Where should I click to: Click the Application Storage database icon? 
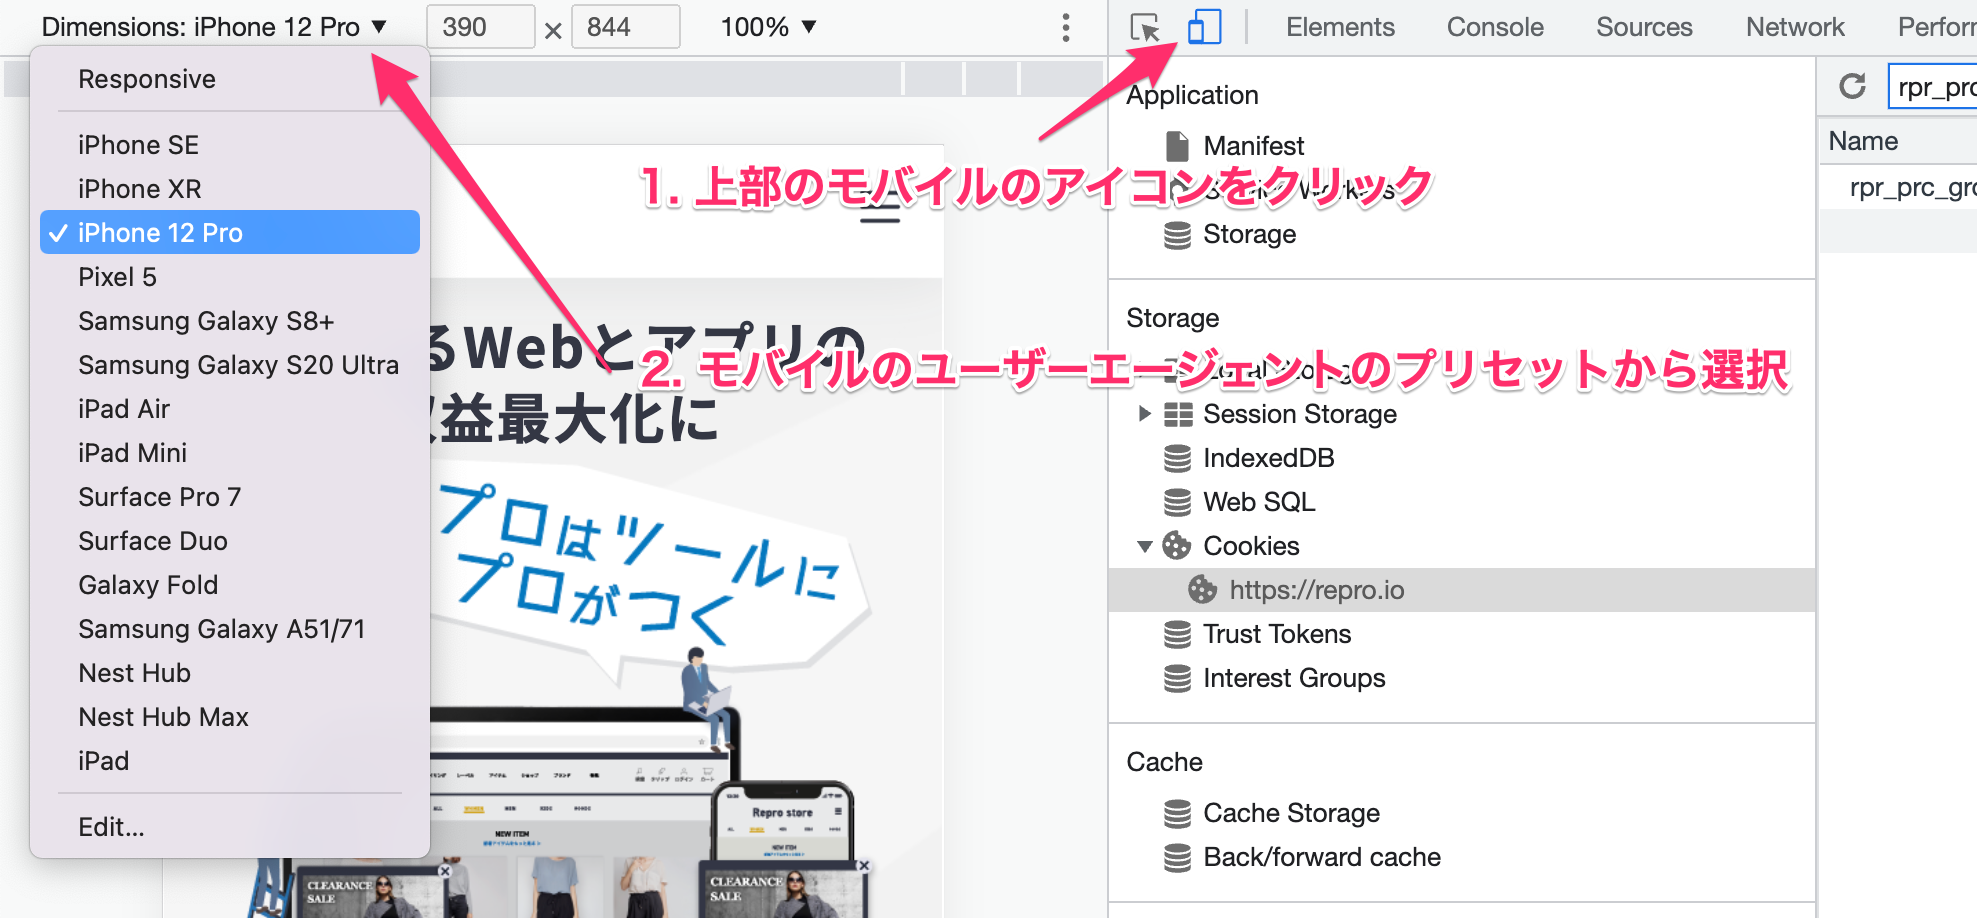(1177, 234)
